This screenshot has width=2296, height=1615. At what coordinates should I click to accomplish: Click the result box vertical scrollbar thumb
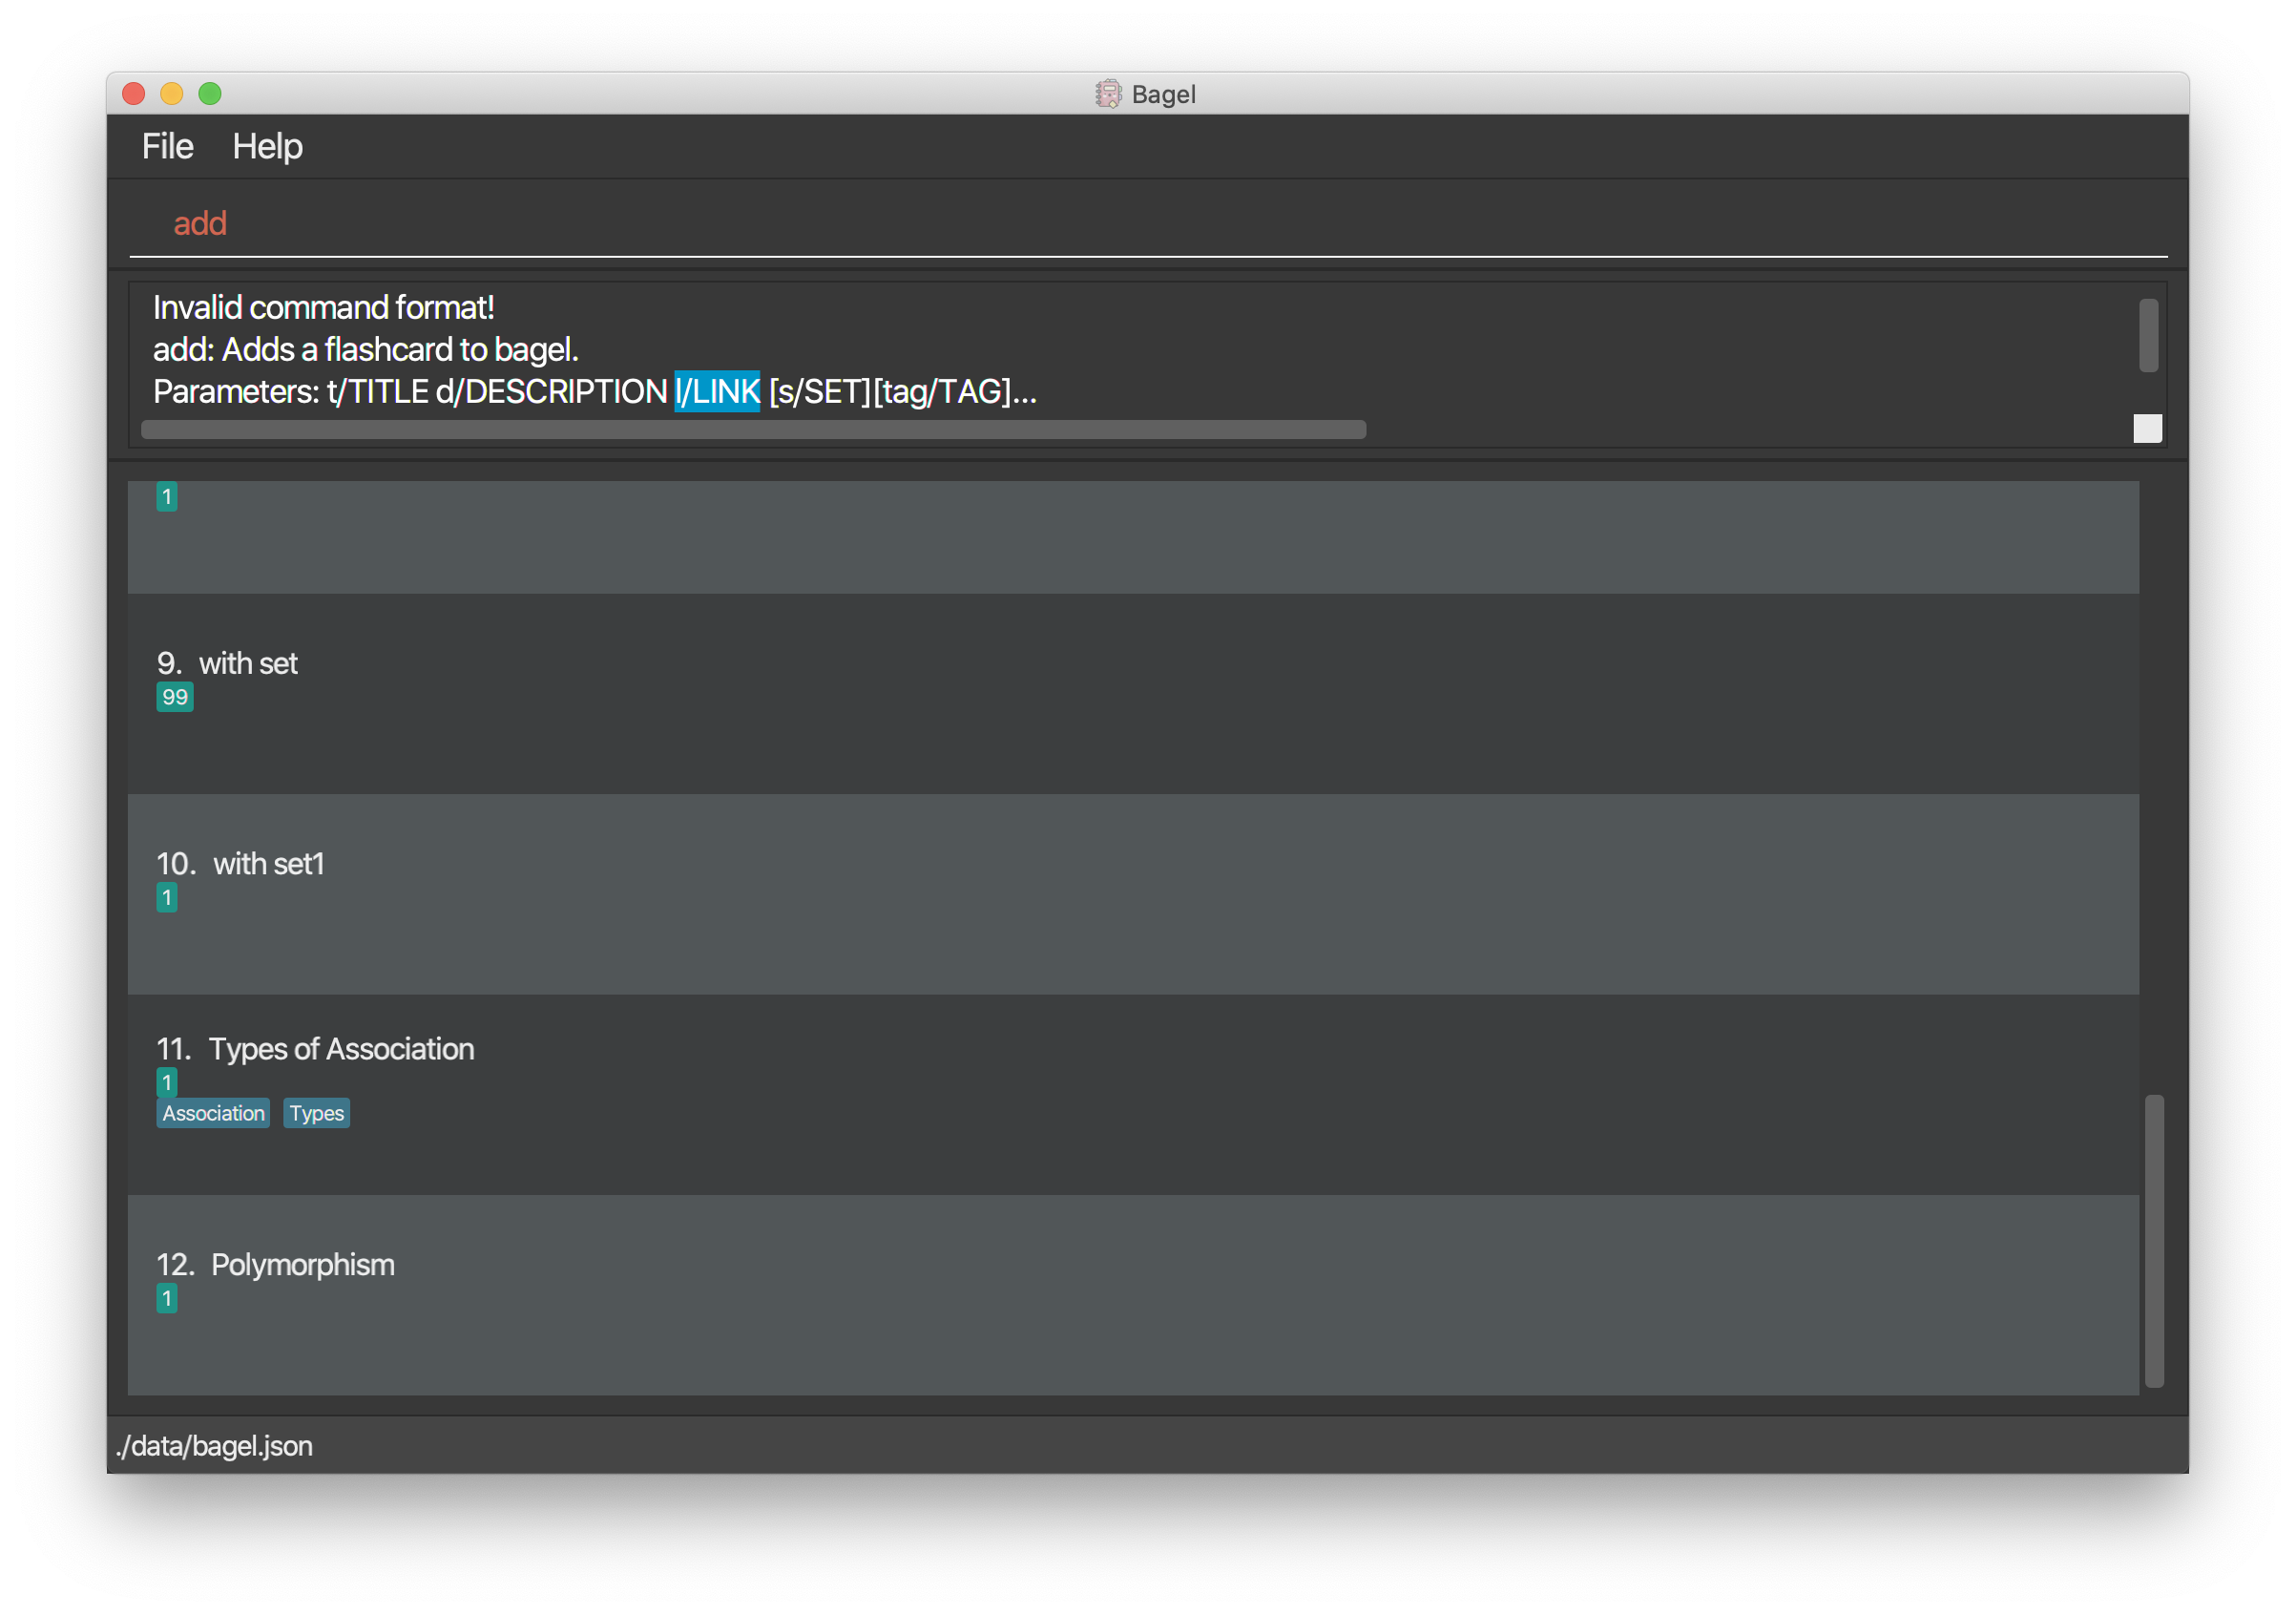[x=2148, y=335]
